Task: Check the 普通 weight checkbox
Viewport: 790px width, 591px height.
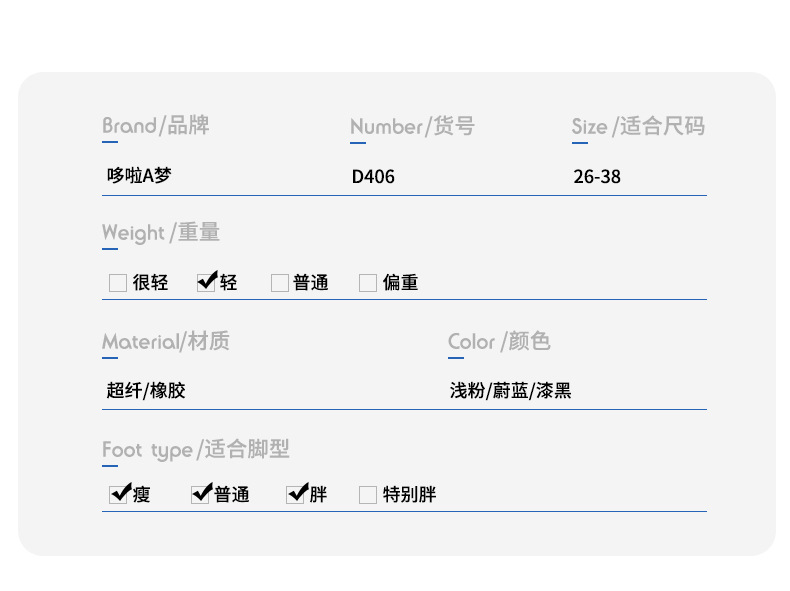Action: point(280,283)
